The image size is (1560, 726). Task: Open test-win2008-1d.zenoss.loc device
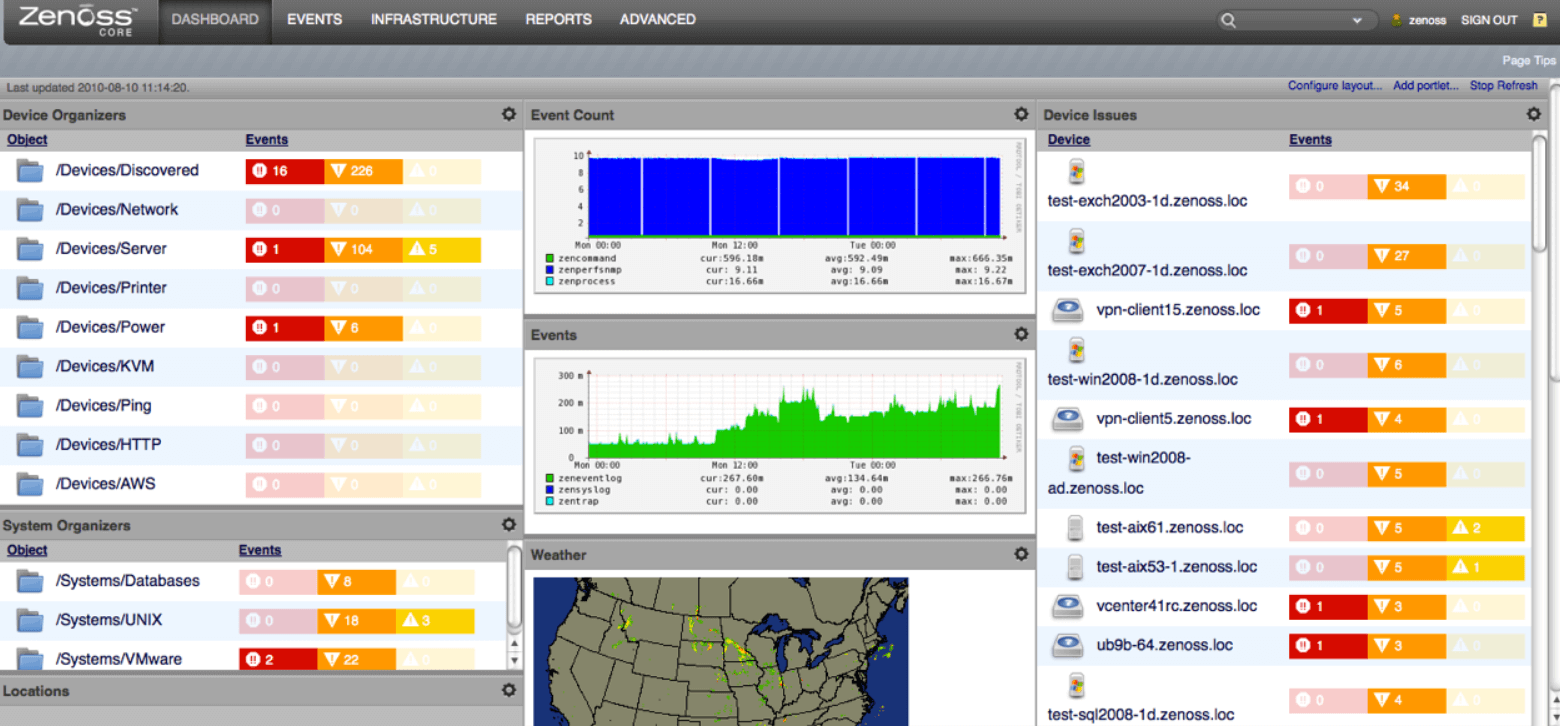(1142, 380)
